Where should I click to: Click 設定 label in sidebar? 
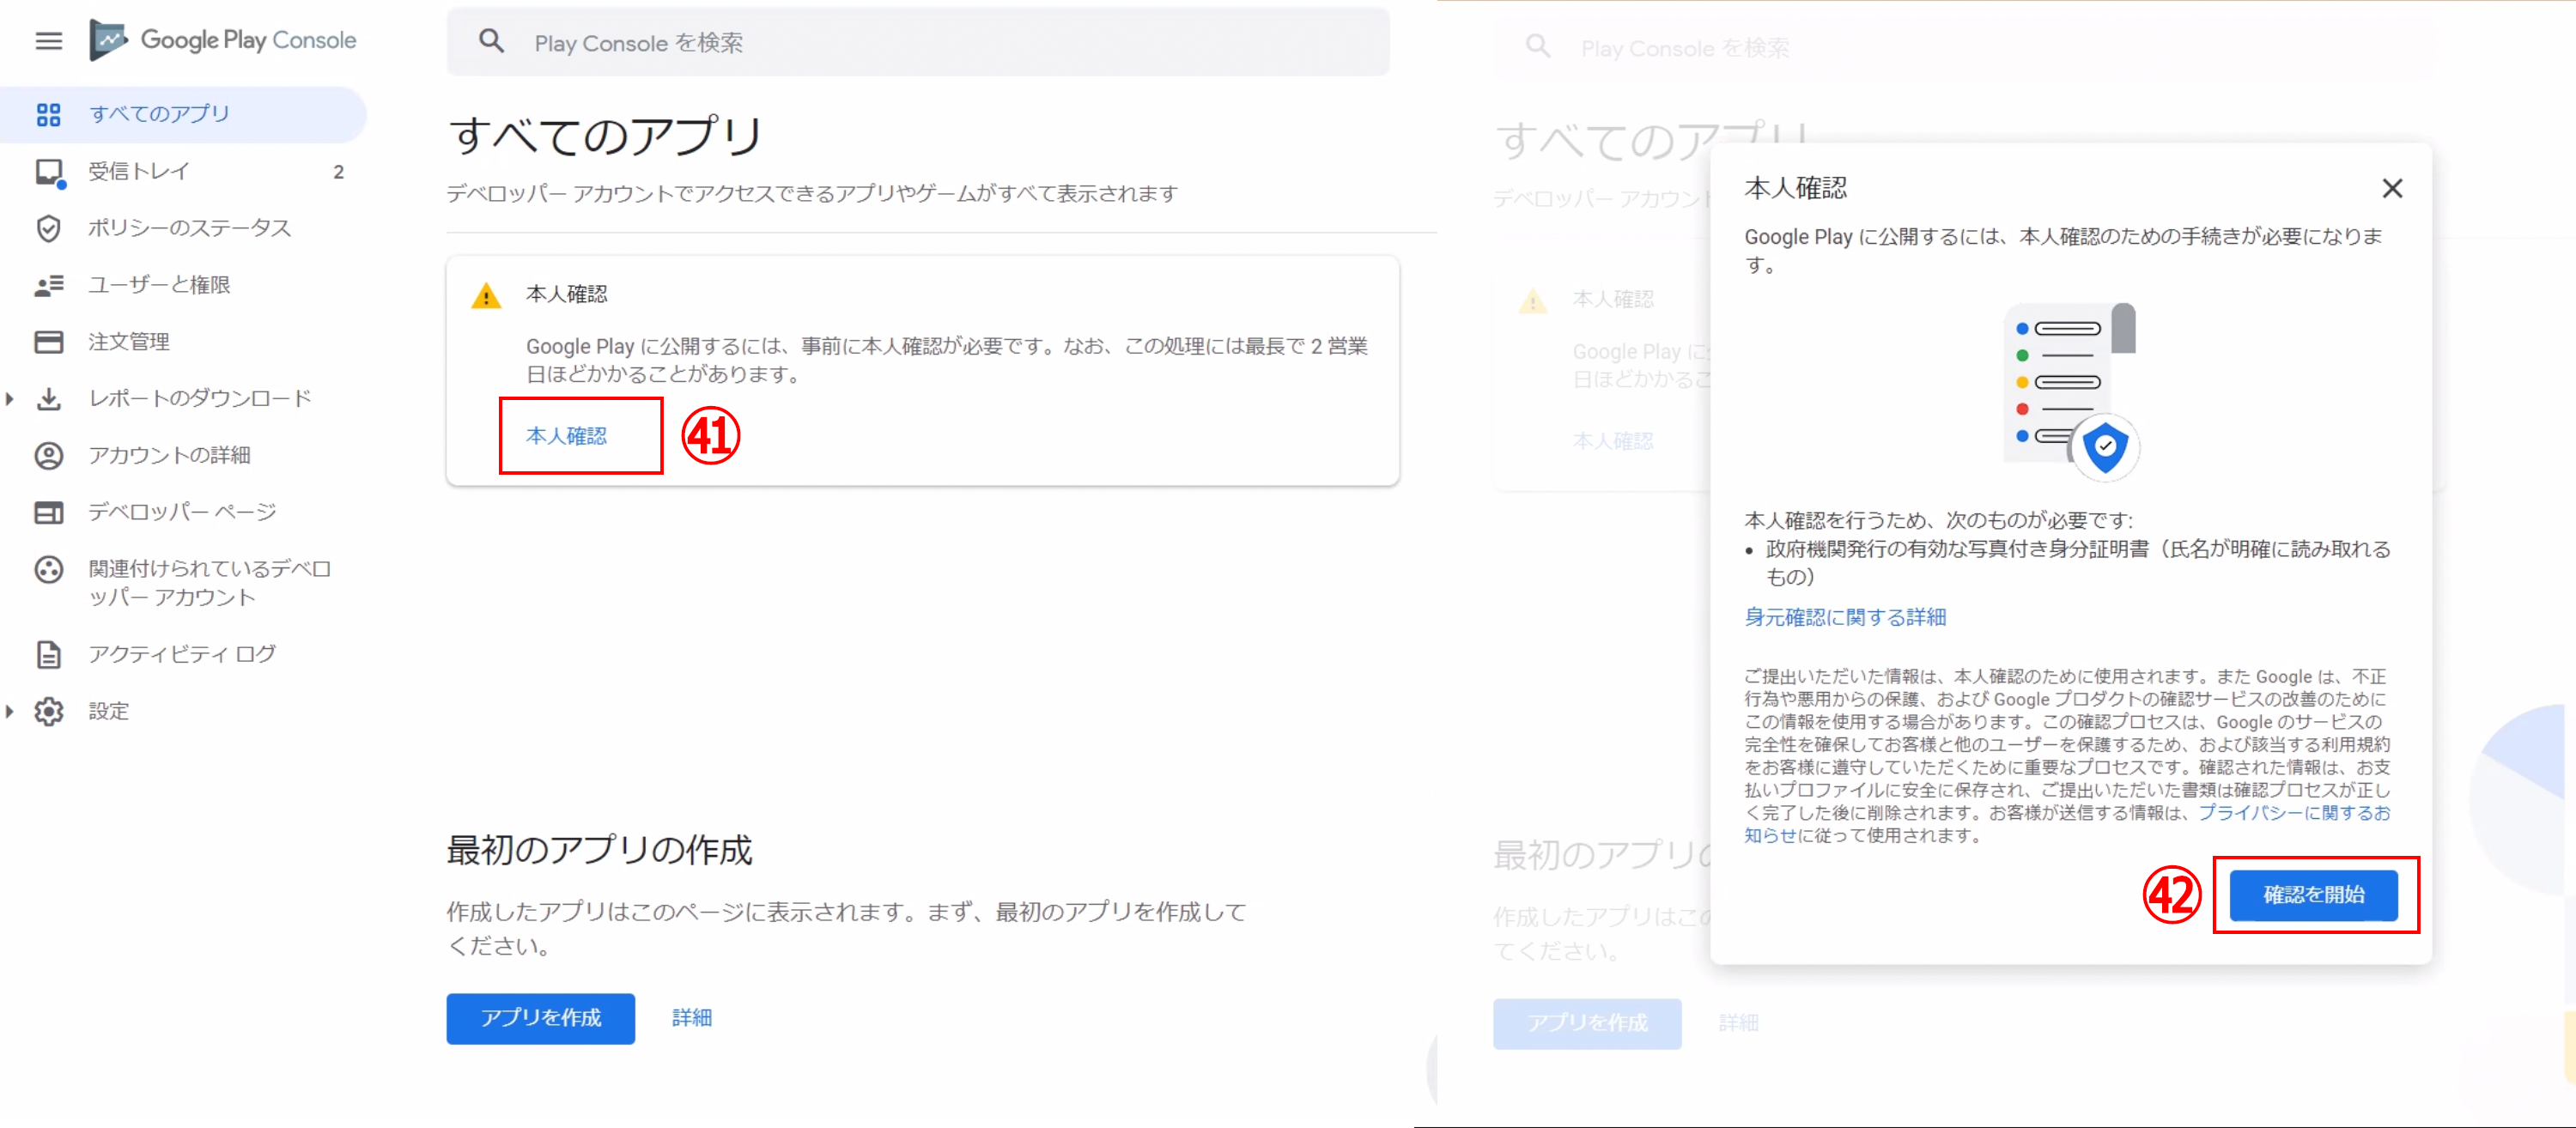click(x=109, y=712)
